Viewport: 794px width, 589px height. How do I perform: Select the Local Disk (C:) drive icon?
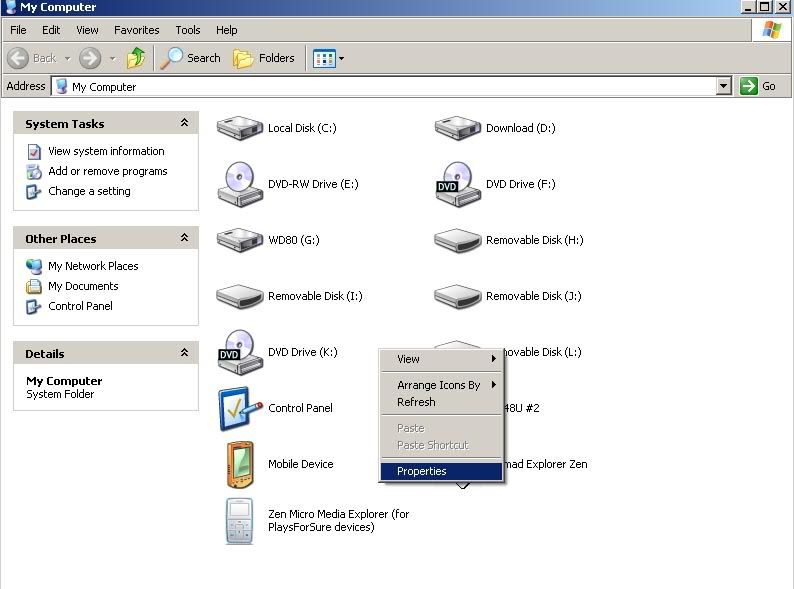[240, 128]
